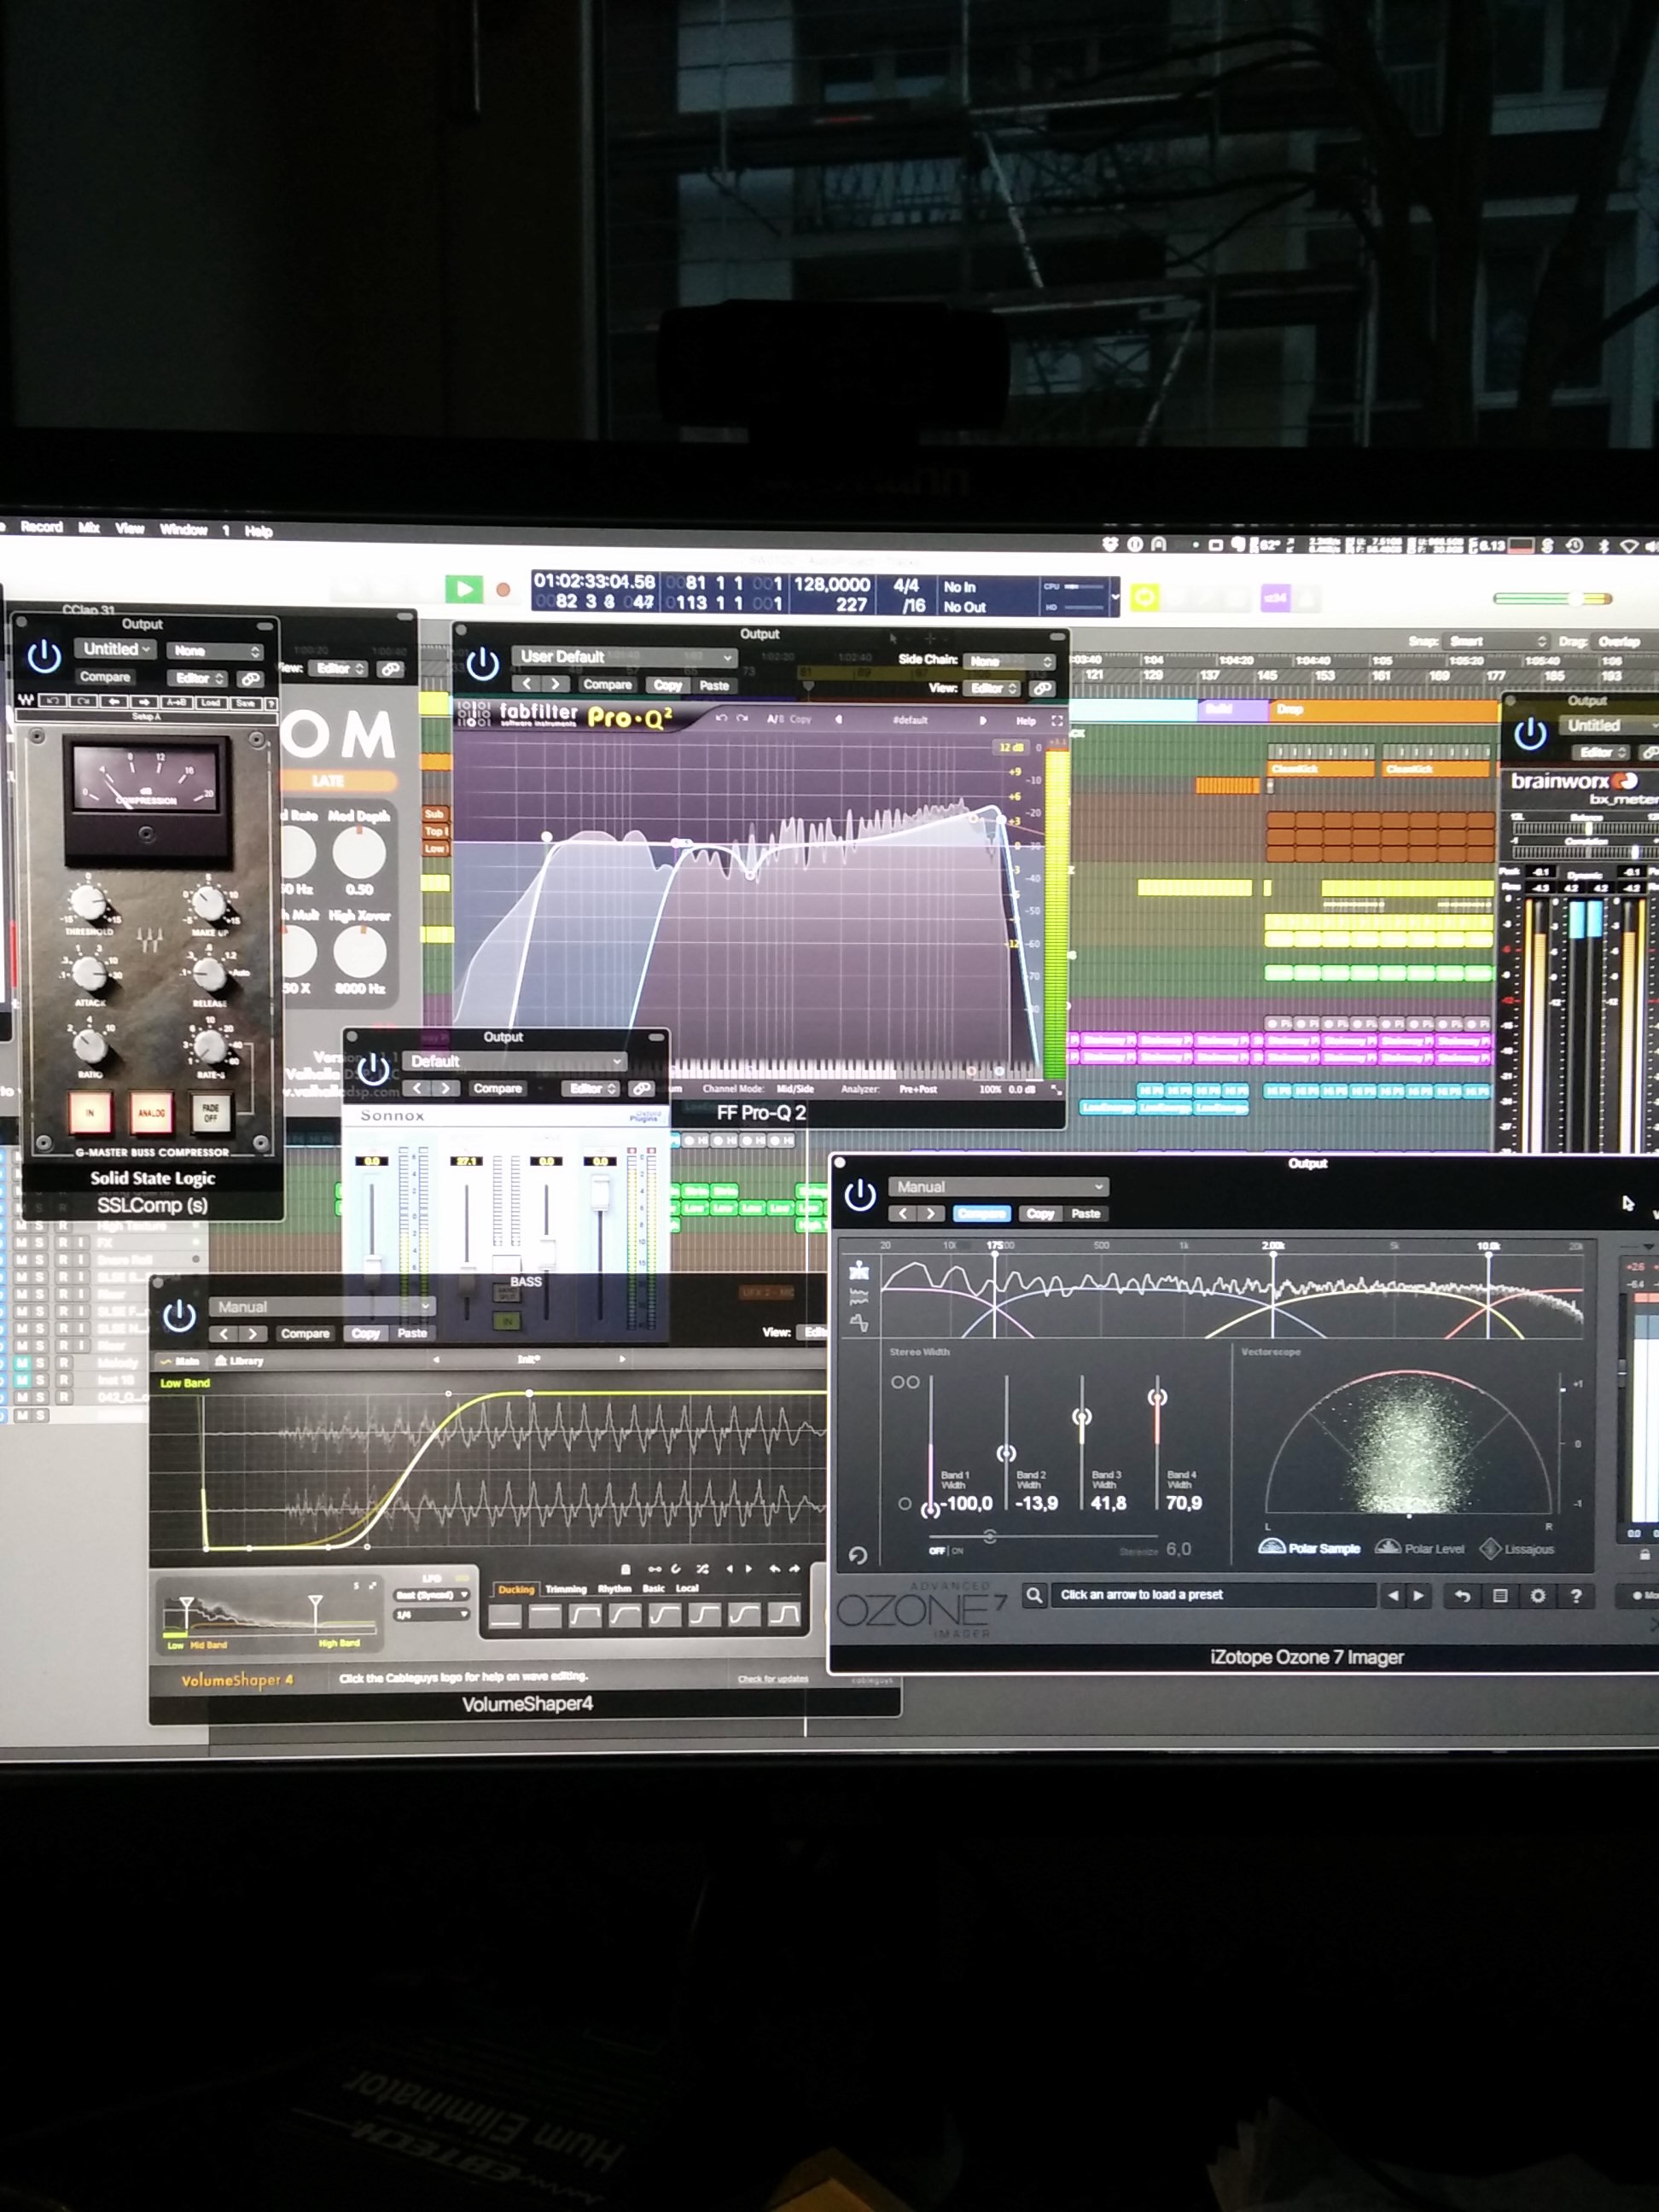Click the Check for updates link
Screen dimensions: 1659x2212
pos(776,1678)
